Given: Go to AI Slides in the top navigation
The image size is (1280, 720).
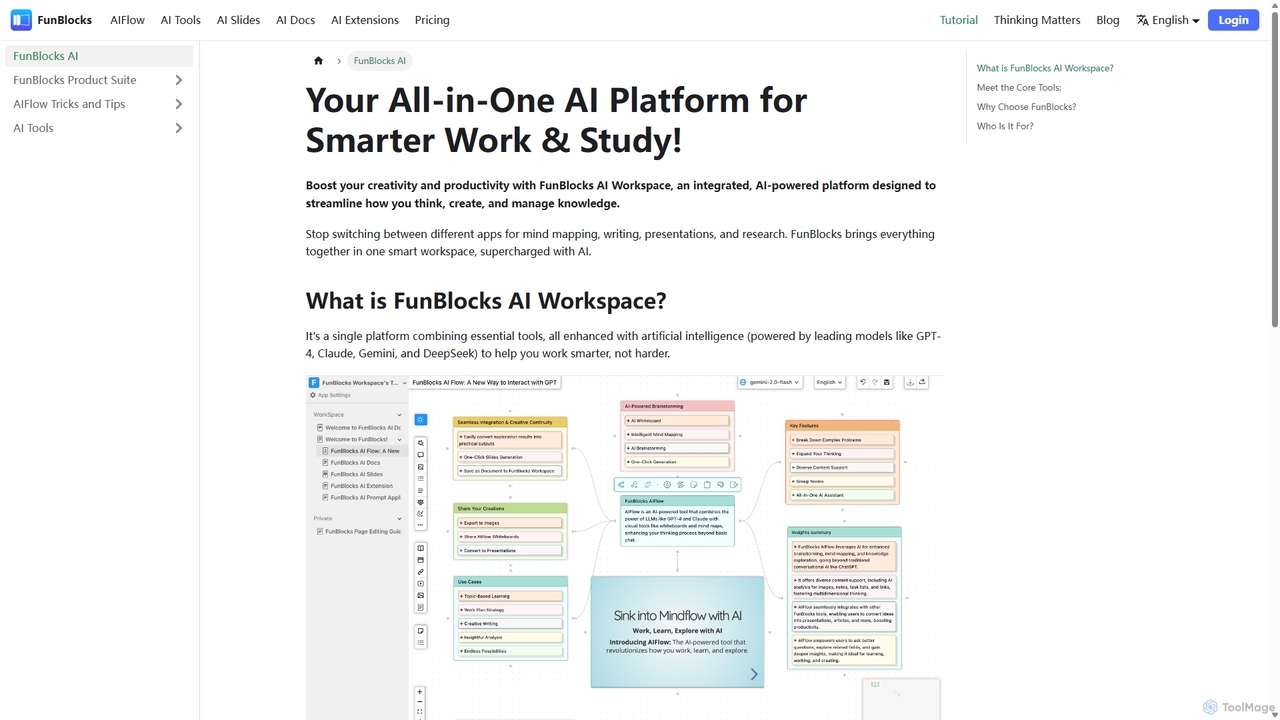Looking at the screenshot, I should coord(238,20).
